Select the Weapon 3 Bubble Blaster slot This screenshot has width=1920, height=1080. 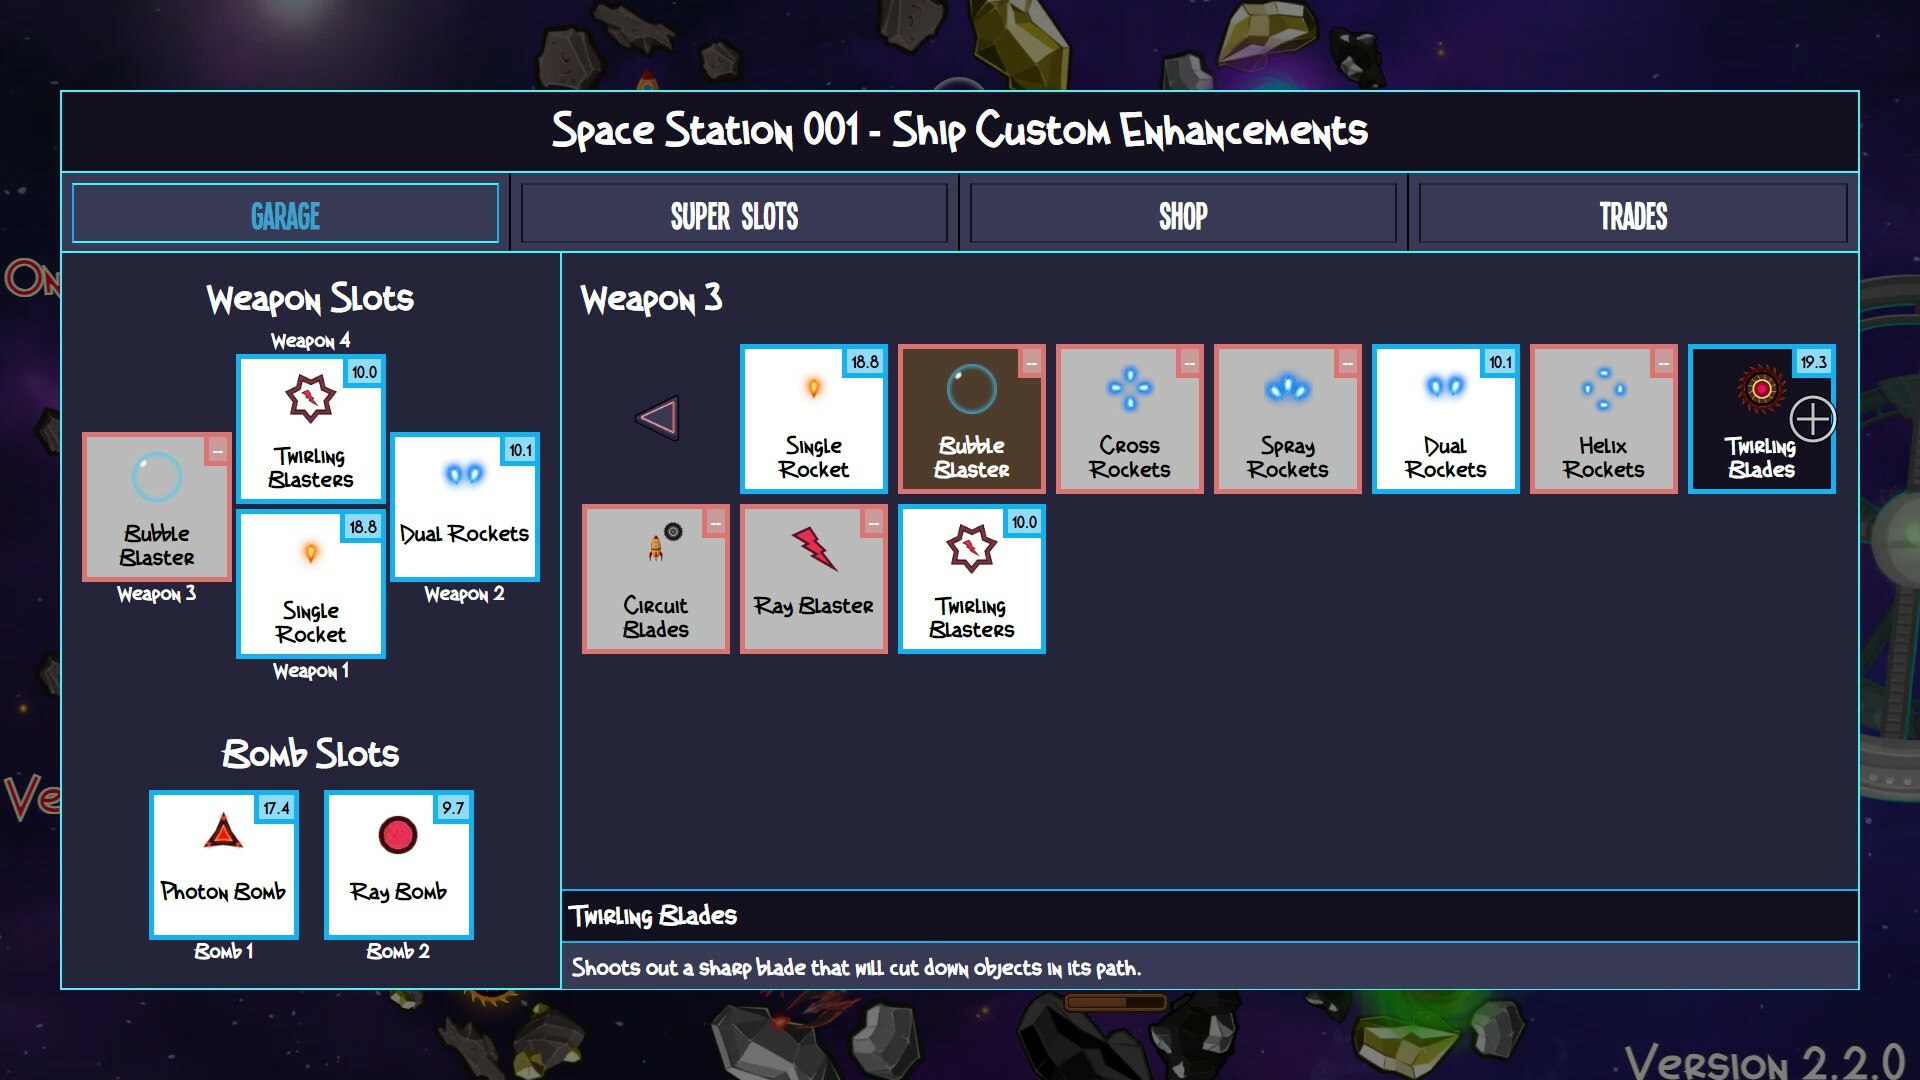[x=157, y=507]
